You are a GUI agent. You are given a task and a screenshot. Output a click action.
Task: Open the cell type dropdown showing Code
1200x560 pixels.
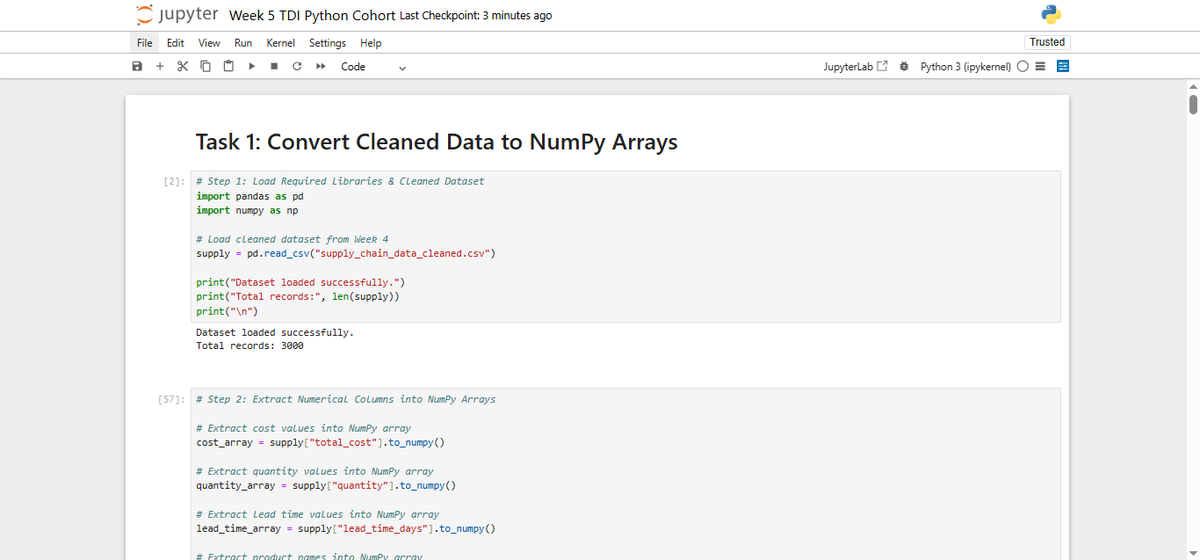point(373,67)
